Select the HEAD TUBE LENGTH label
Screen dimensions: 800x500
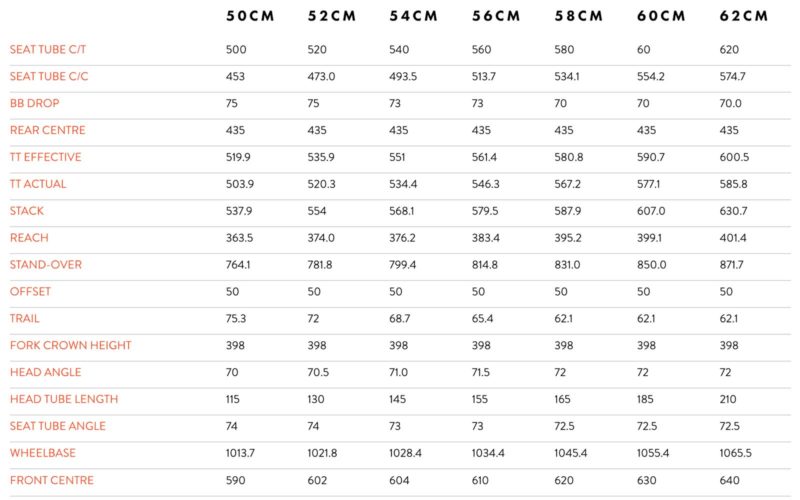[x=64, y=399]
